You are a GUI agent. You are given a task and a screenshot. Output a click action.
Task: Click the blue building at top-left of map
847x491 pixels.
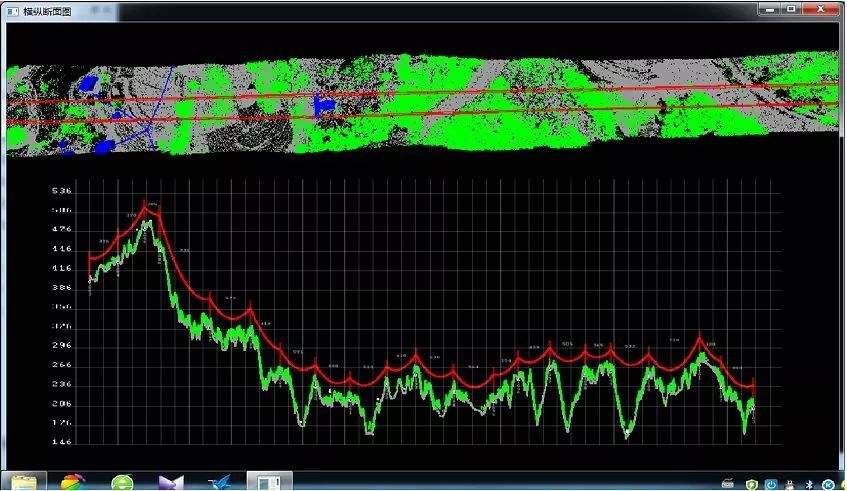click(89, 83)
